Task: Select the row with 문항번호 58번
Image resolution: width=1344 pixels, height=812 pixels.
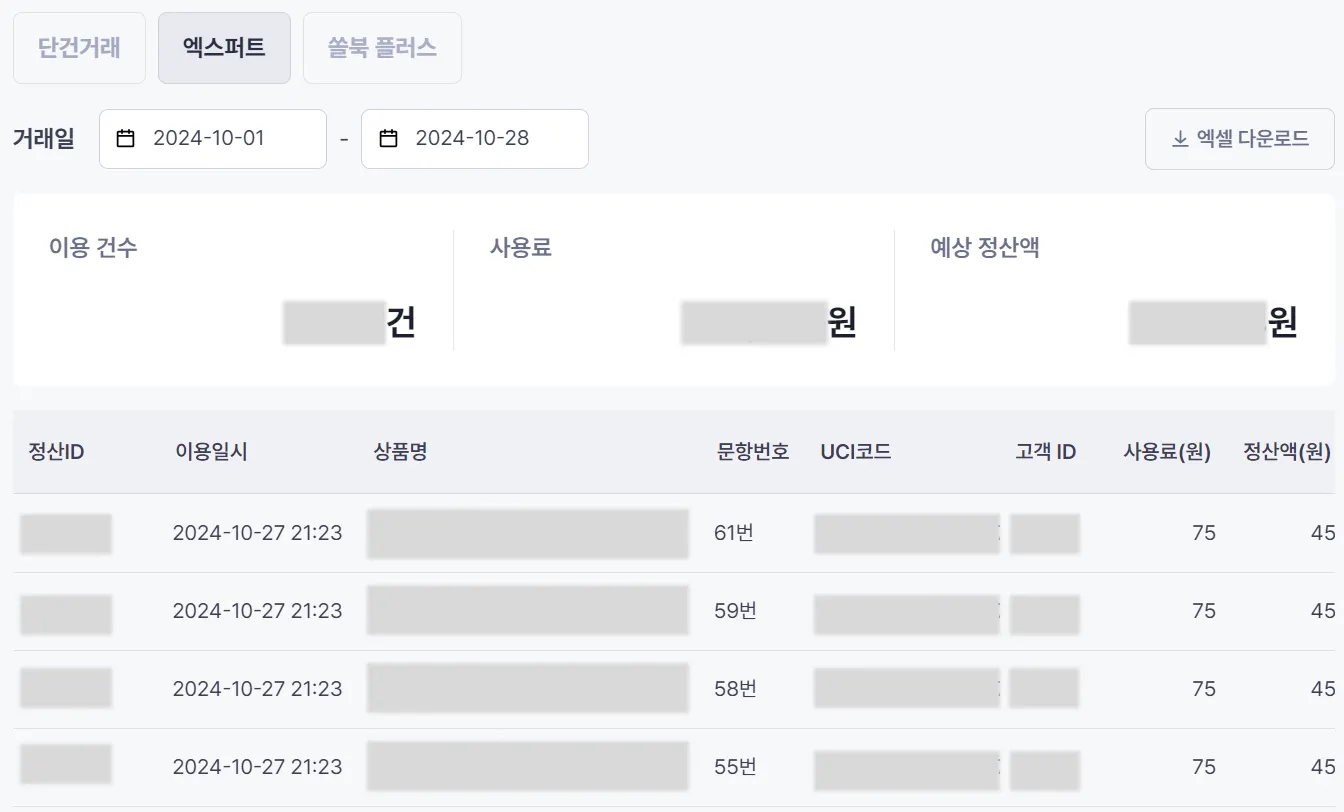Action: point(734,689)
